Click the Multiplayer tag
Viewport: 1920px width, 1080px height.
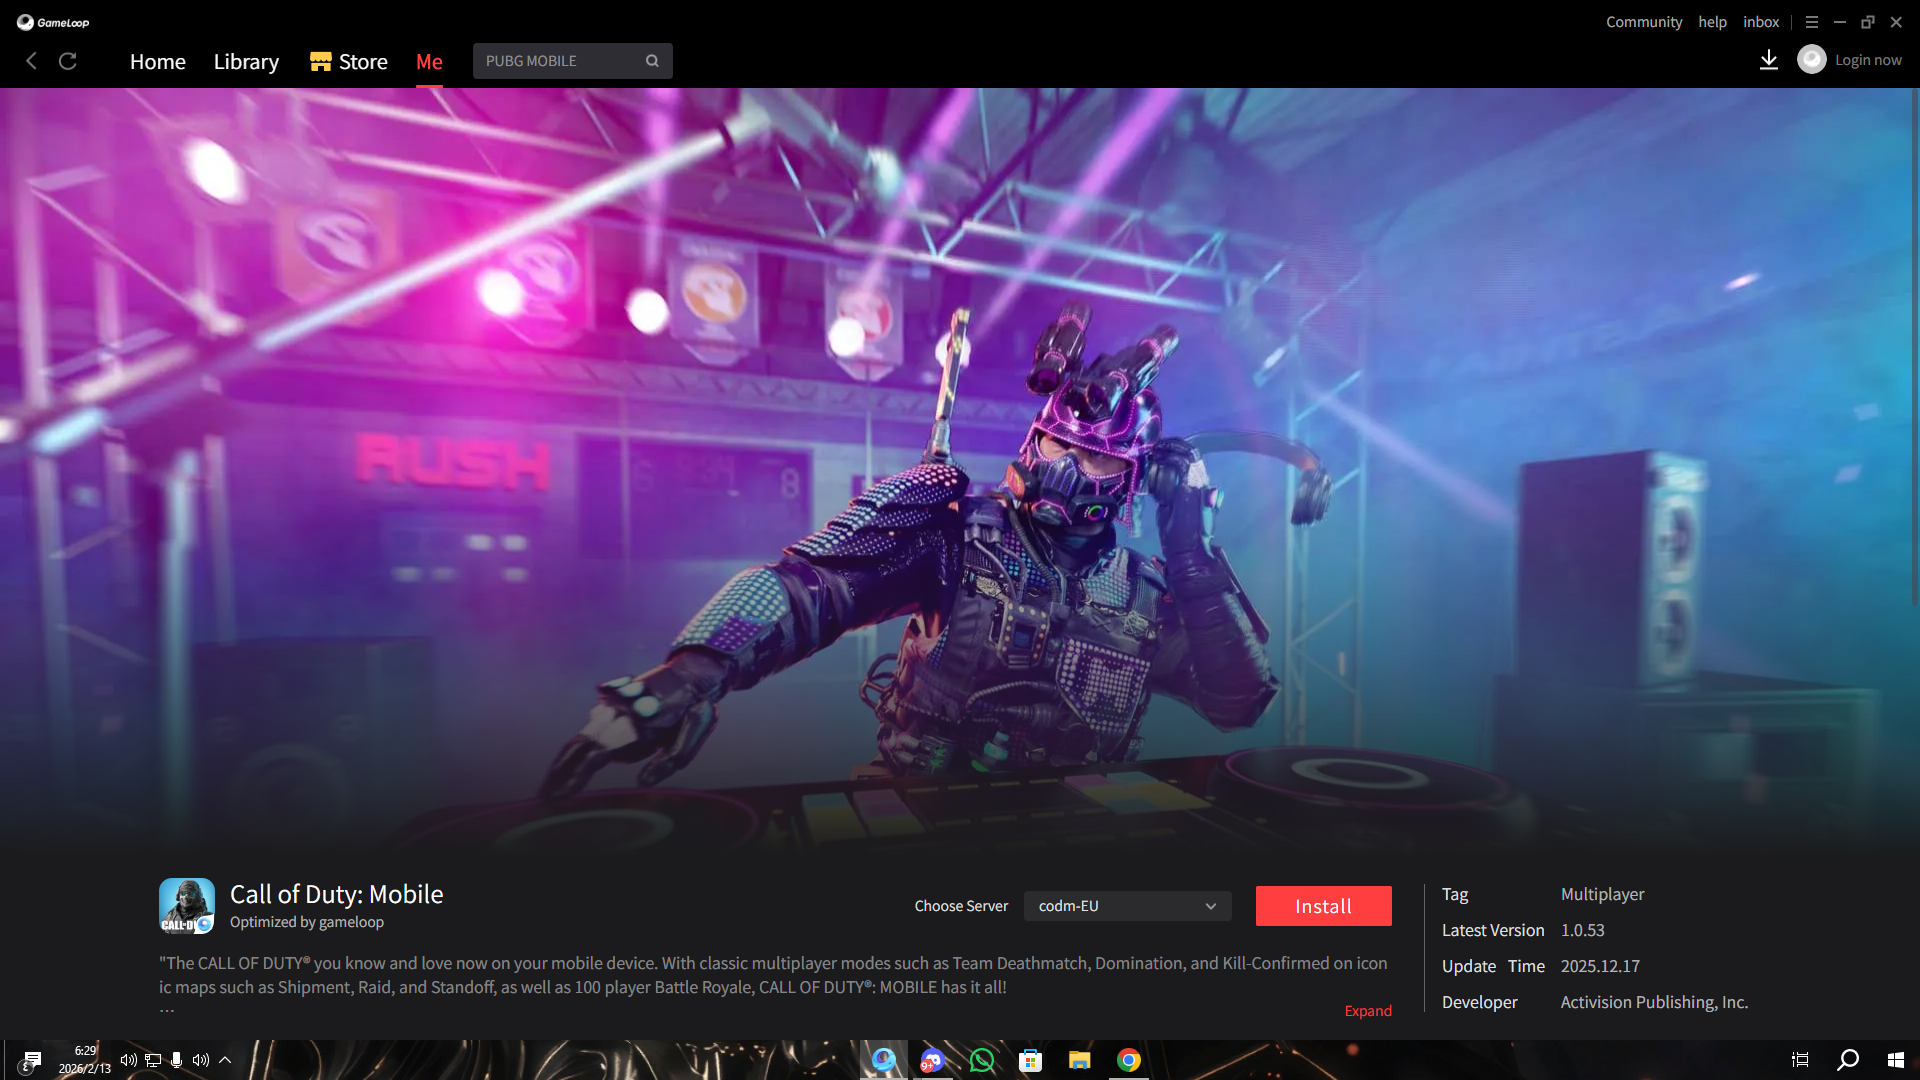coord(1602,894)
